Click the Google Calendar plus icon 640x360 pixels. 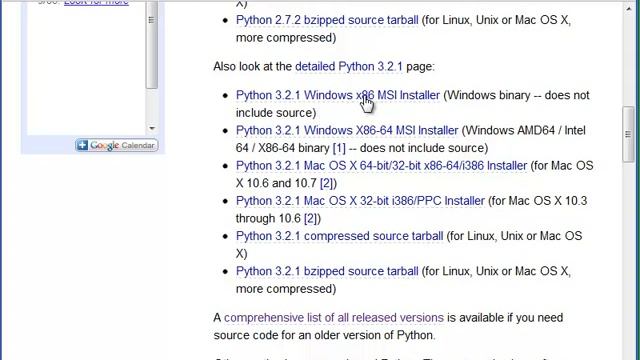(82, 145)
